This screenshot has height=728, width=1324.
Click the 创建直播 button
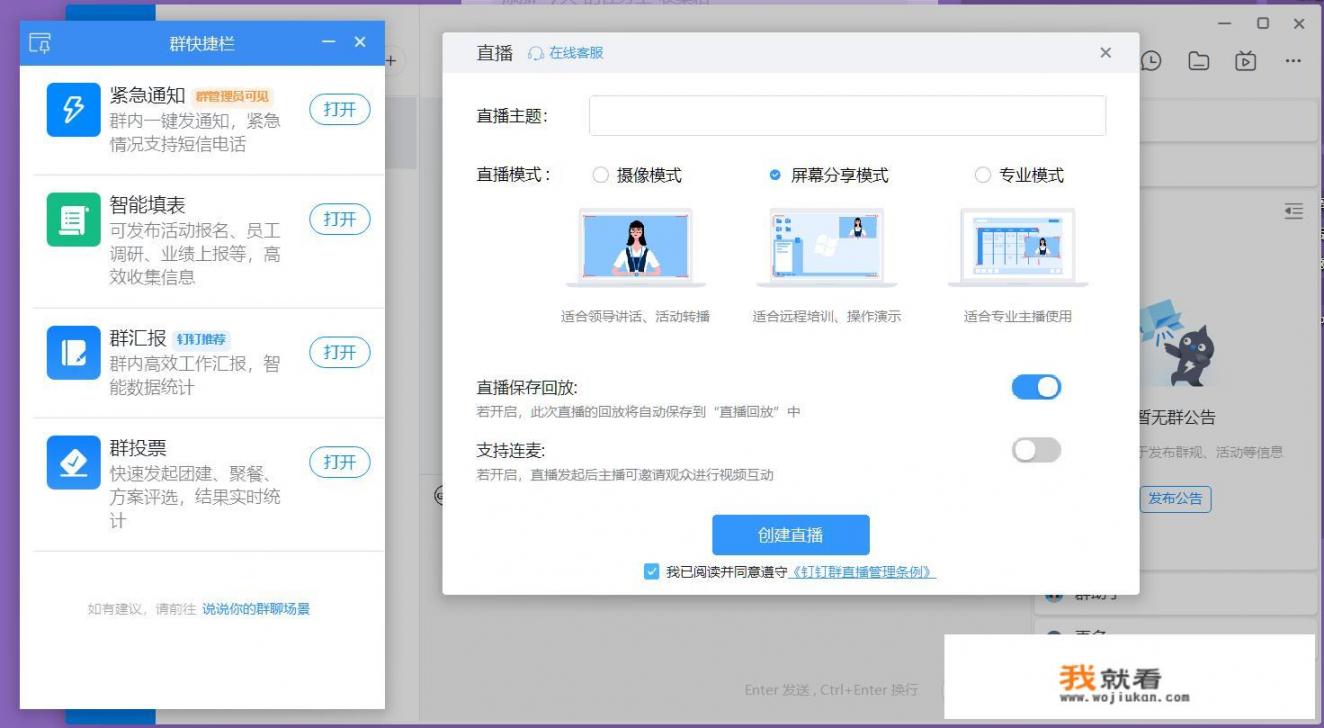790,535
